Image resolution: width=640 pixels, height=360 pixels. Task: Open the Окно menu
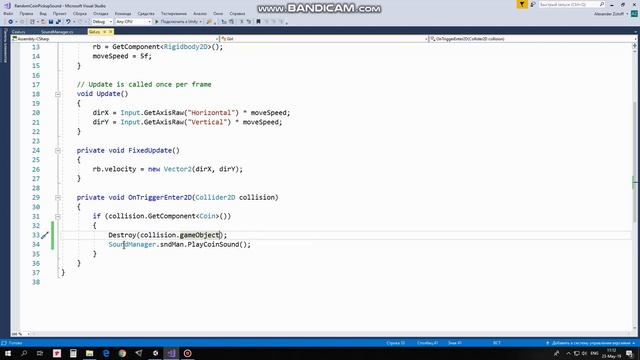218,14
